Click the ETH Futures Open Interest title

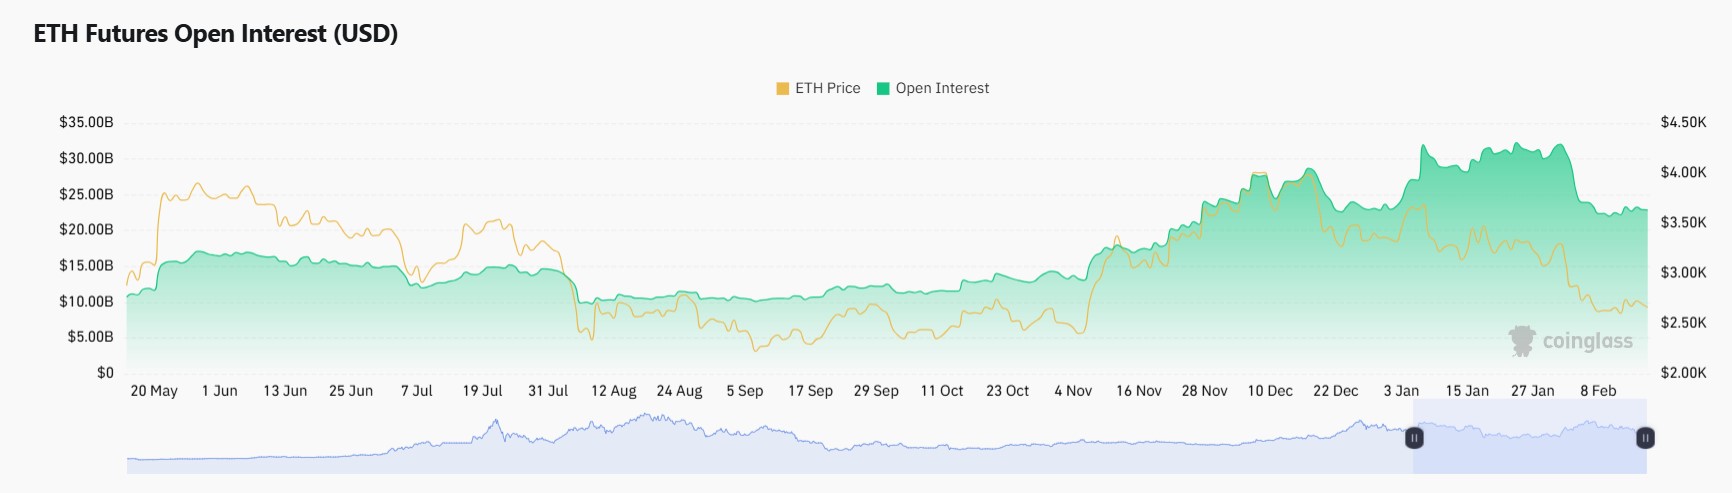[x=216, y=34]
